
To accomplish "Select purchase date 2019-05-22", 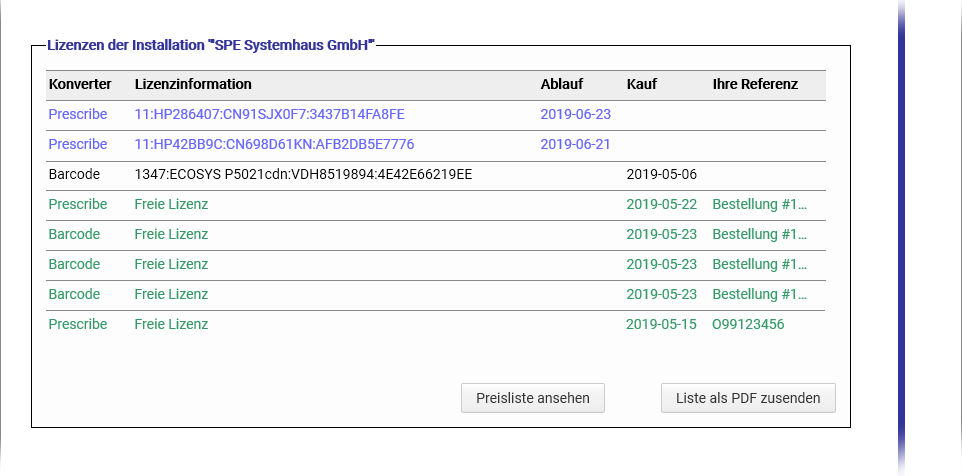I will 661,204.
